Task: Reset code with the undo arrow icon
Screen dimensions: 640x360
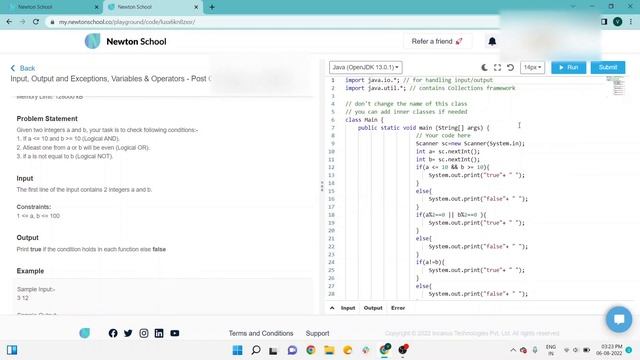Action: [x=510, y=67]
